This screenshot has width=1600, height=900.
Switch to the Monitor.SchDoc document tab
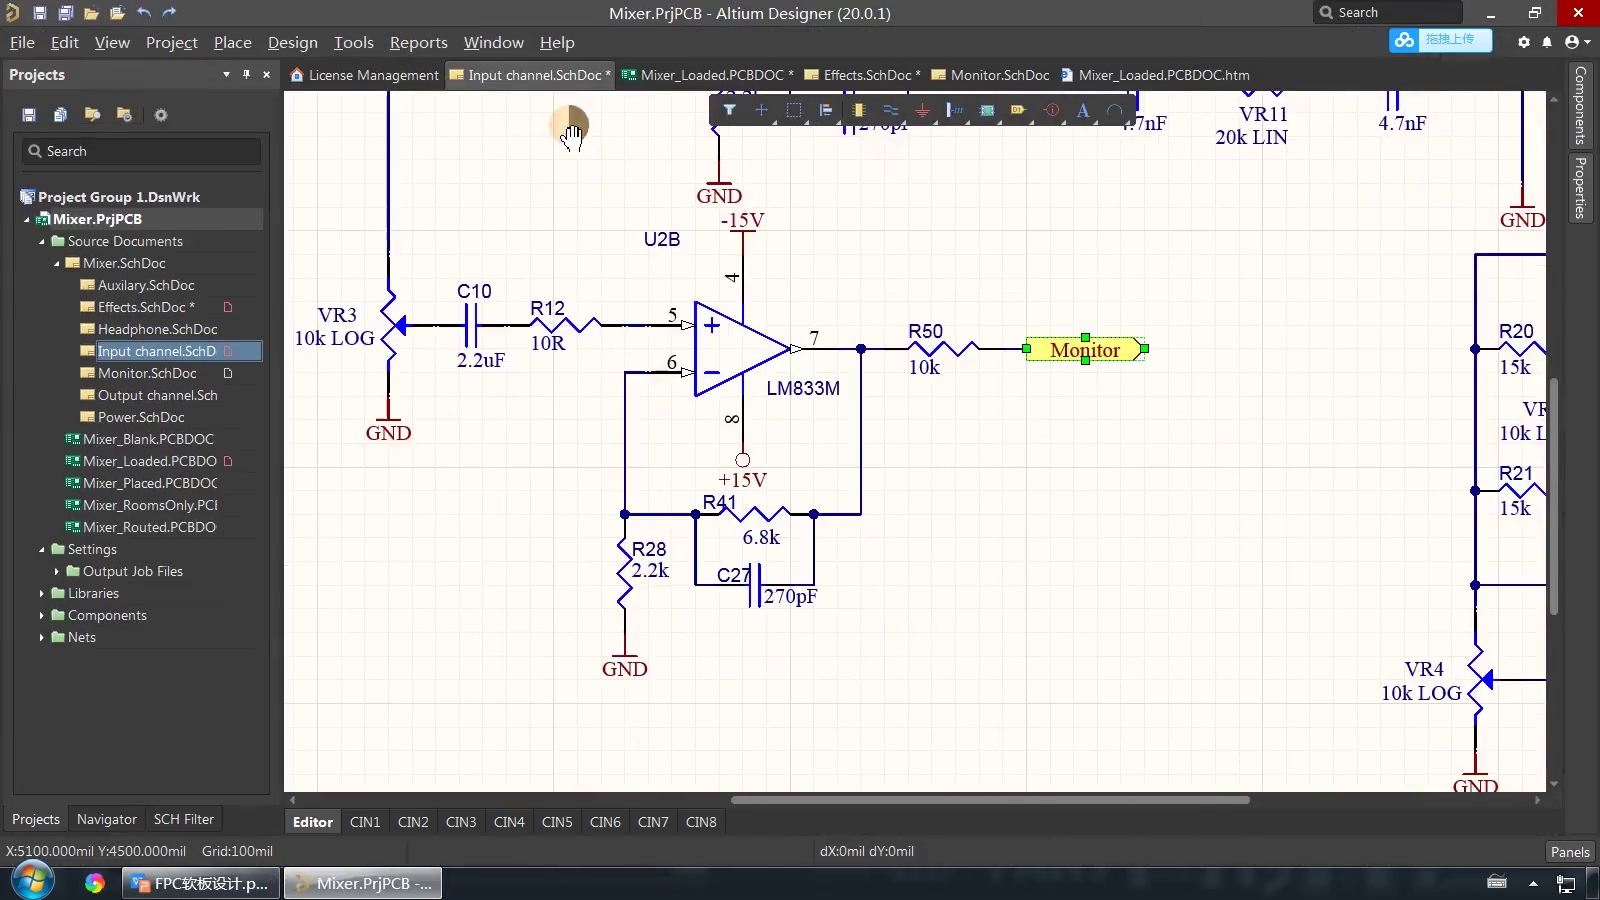996,75
